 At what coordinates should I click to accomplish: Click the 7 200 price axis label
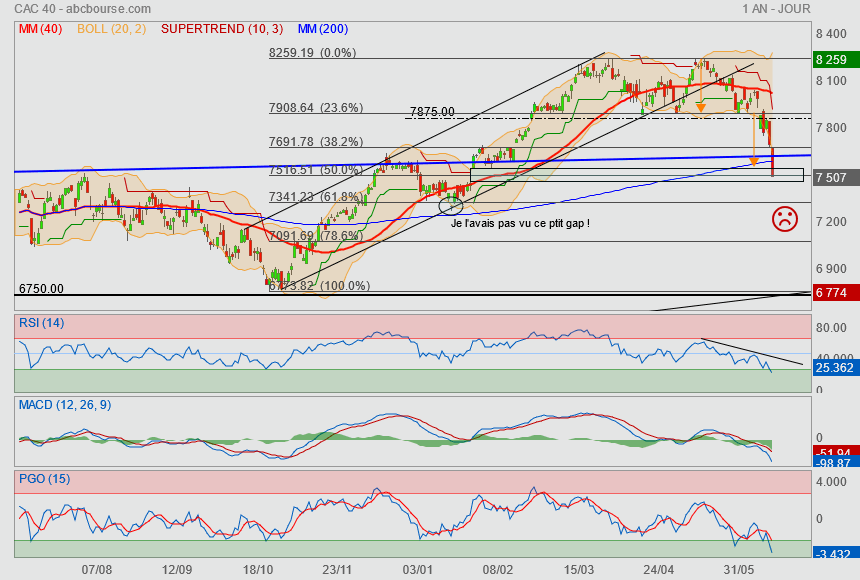831,222
